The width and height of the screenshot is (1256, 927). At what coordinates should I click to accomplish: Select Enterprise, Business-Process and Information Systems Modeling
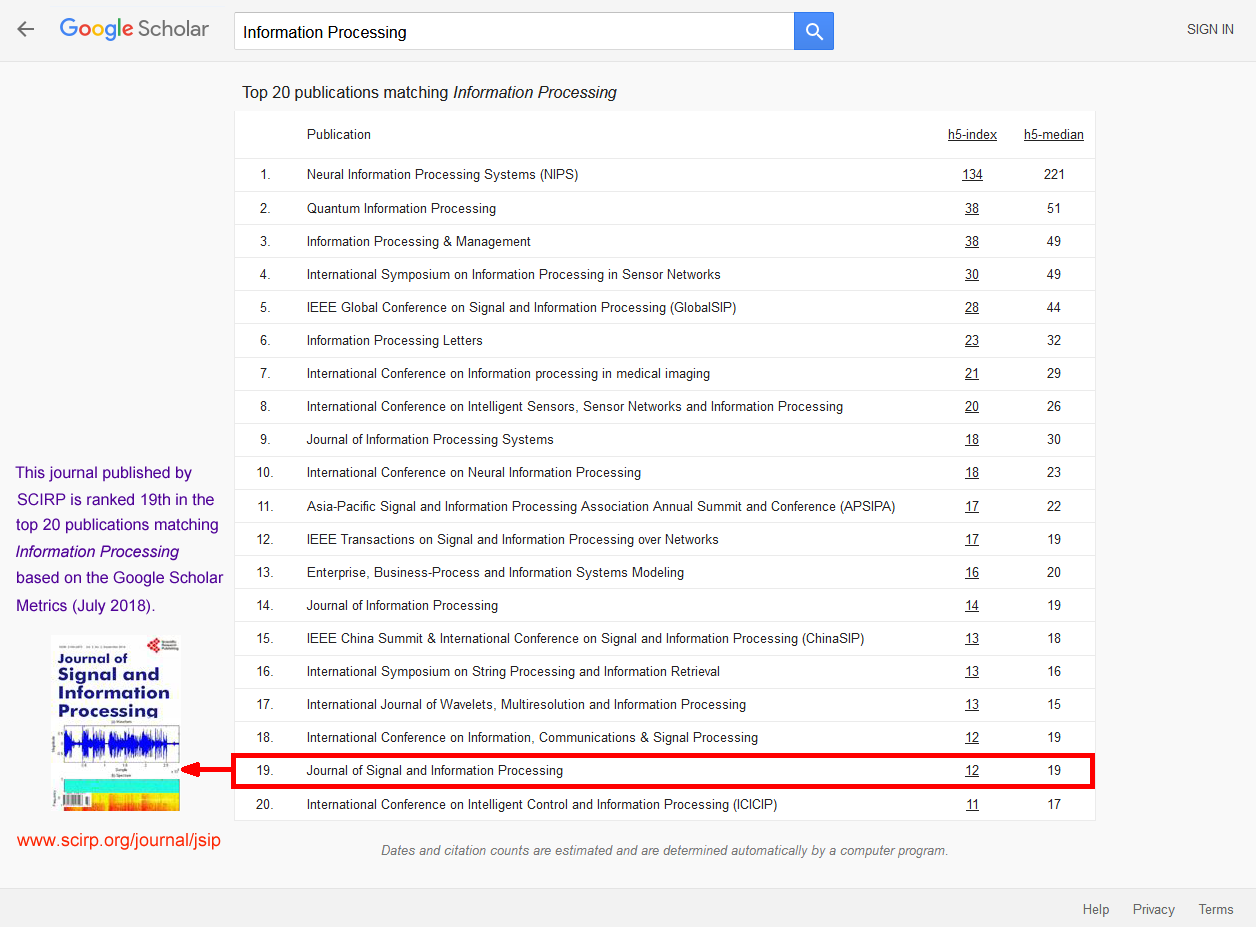click(x=496, y=573)
